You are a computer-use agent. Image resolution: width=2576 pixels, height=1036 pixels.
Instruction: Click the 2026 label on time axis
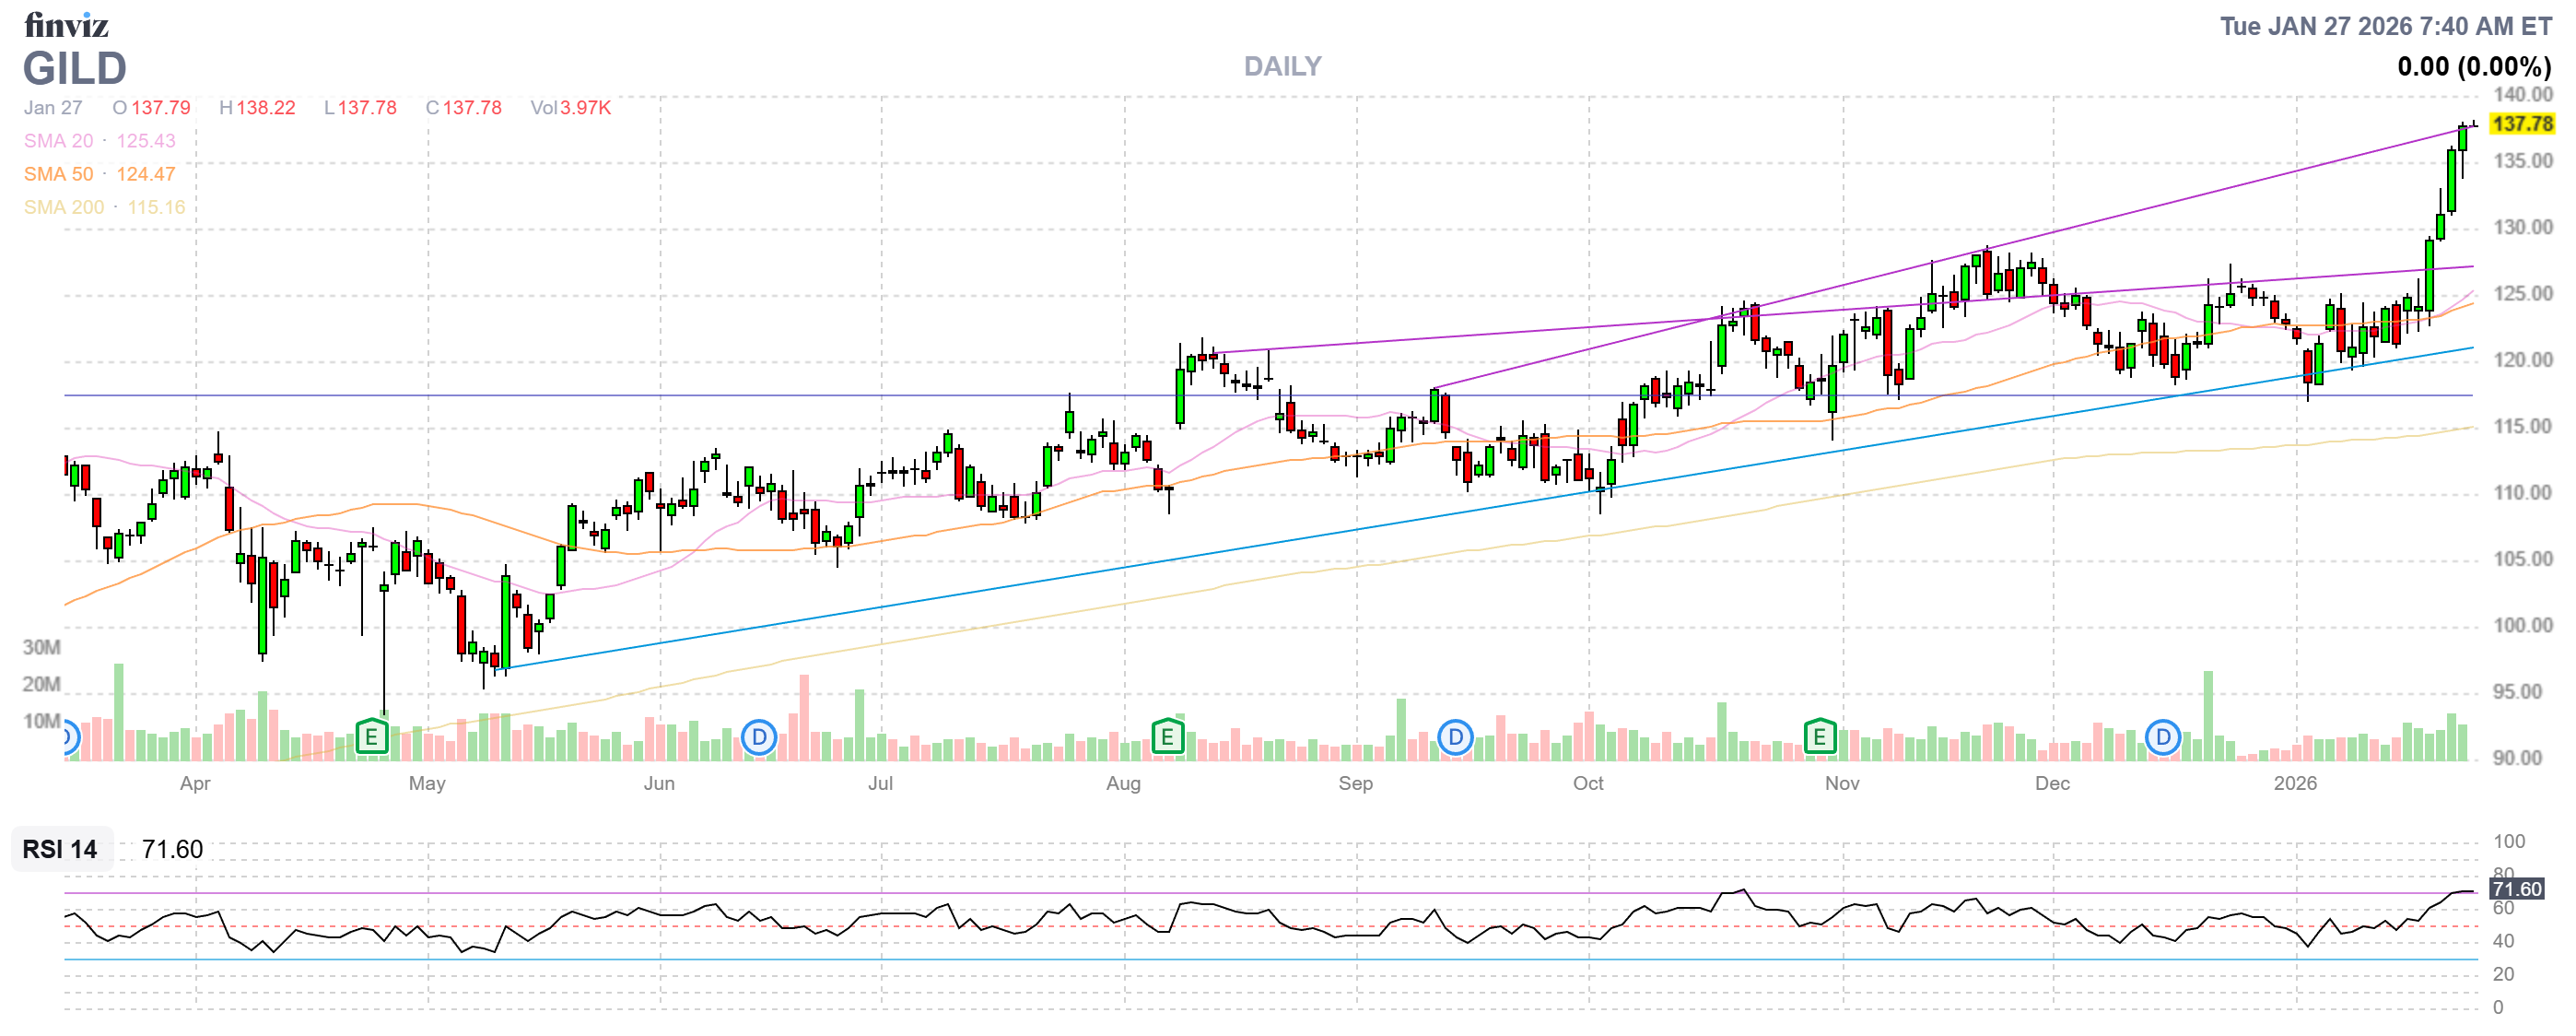(x=2294, y=783)
